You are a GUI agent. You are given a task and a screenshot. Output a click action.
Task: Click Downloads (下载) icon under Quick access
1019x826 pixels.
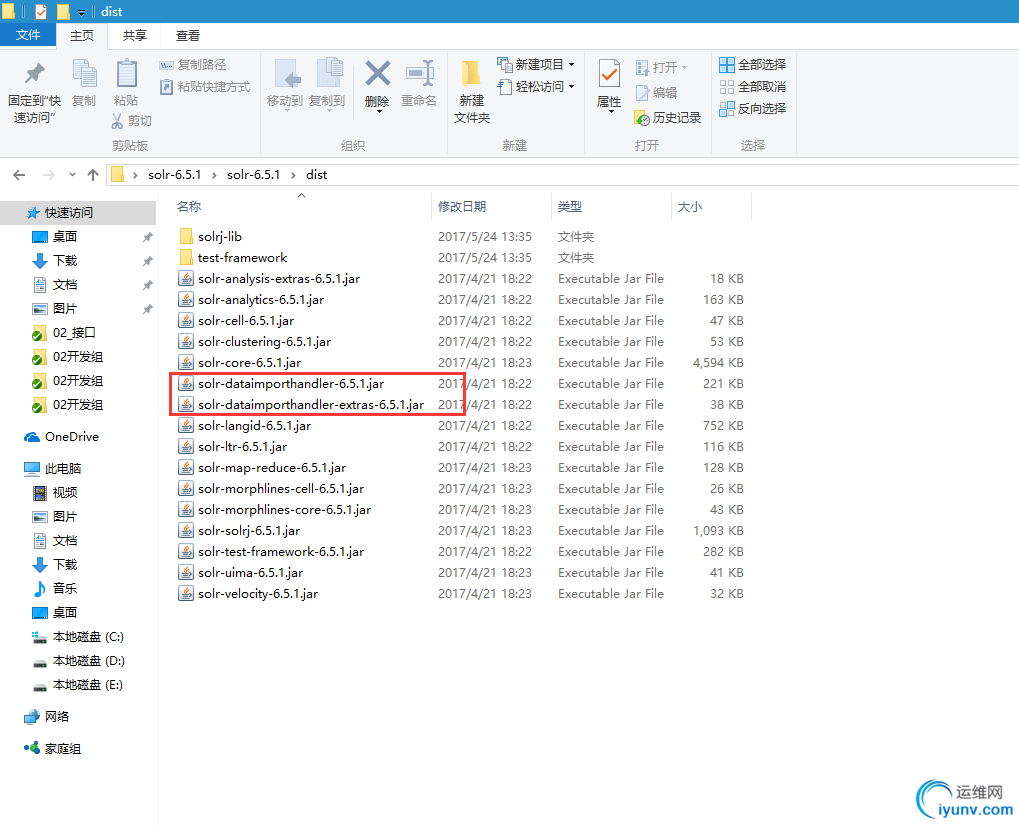tap(40, 261)
